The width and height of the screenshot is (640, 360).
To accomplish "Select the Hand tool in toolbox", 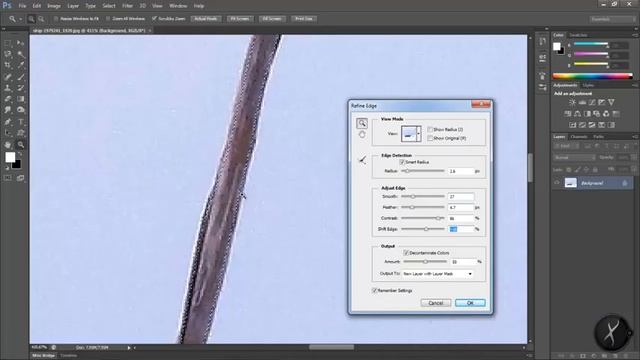I will (8, 144).
